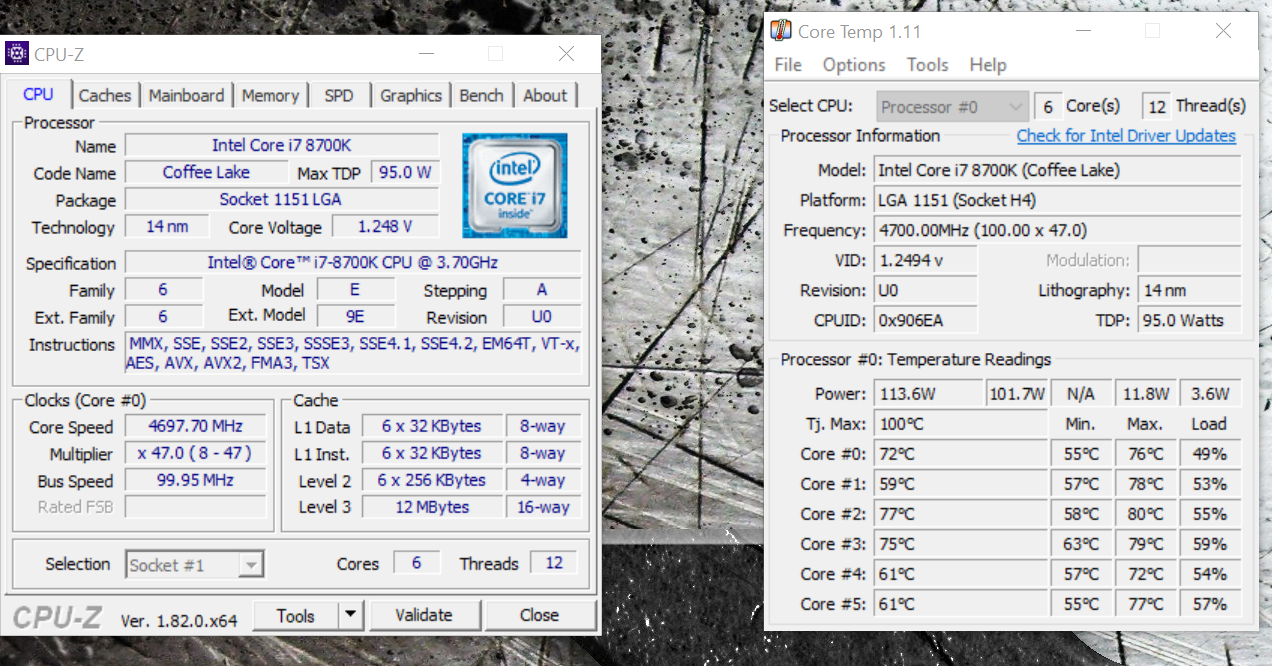Click the Level 2 value '6 x 256 KBytes'

coord(430,481)
